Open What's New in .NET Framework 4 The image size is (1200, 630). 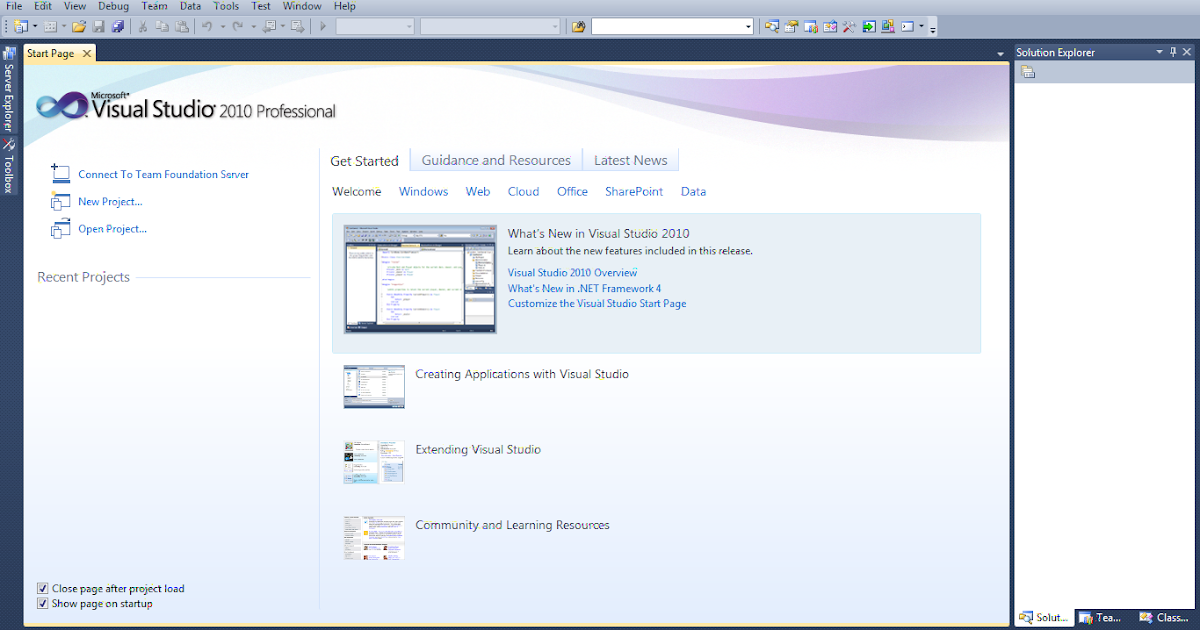(584, 288)
